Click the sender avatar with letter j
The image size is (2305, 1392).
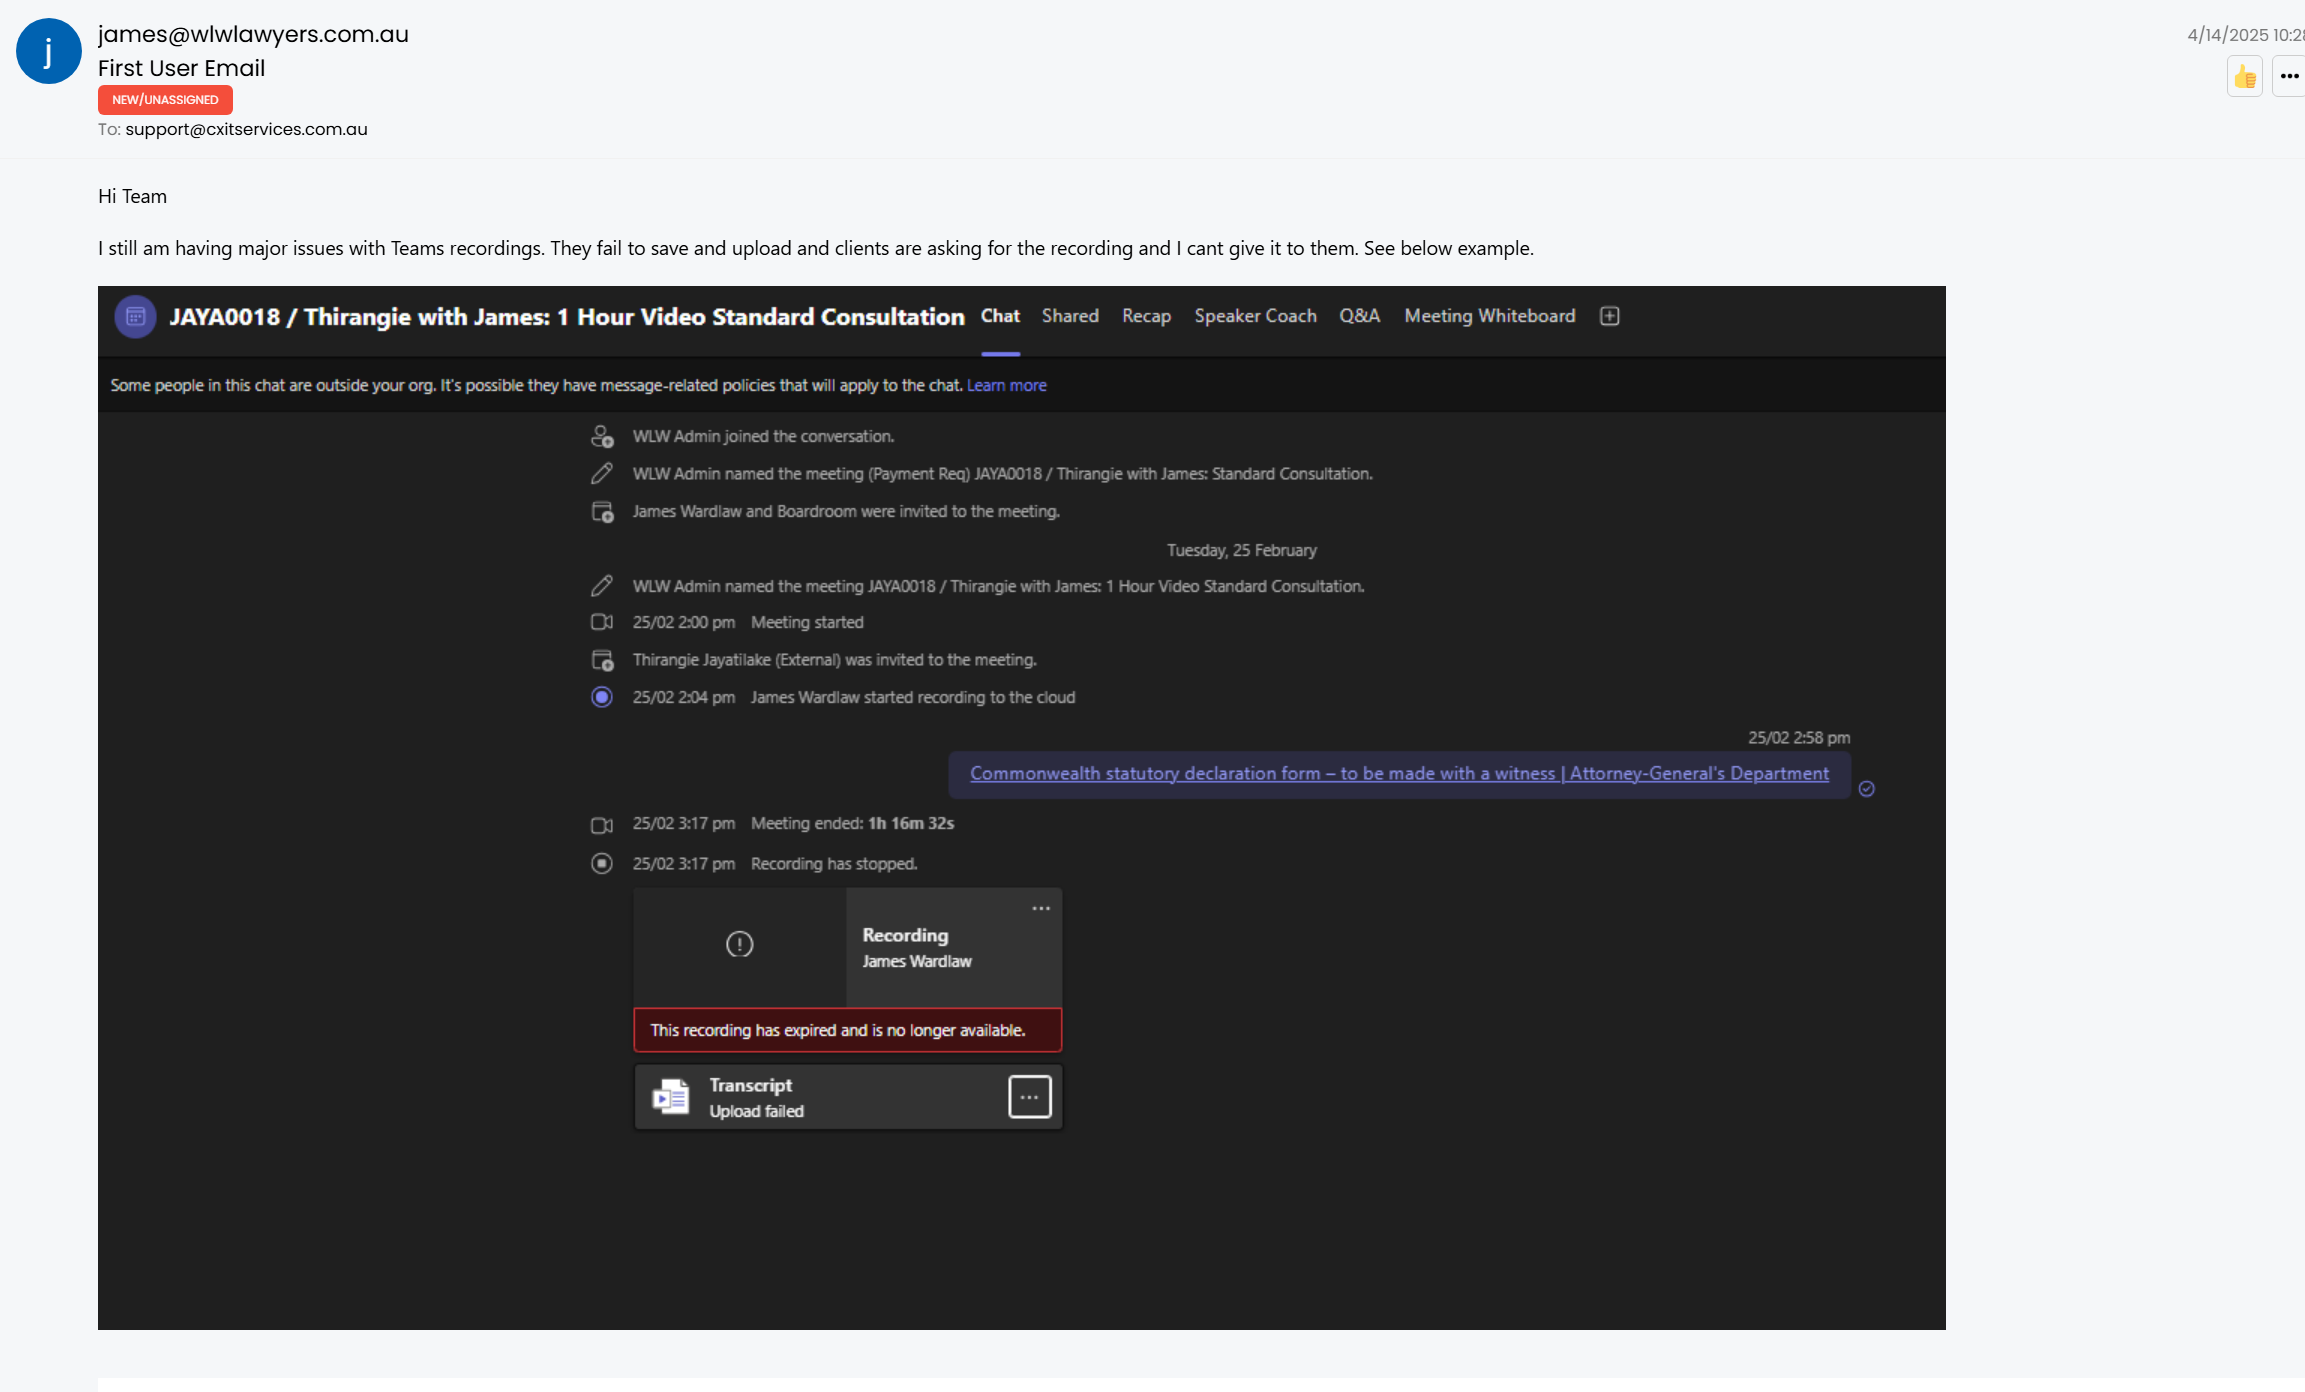pos(48,51)
